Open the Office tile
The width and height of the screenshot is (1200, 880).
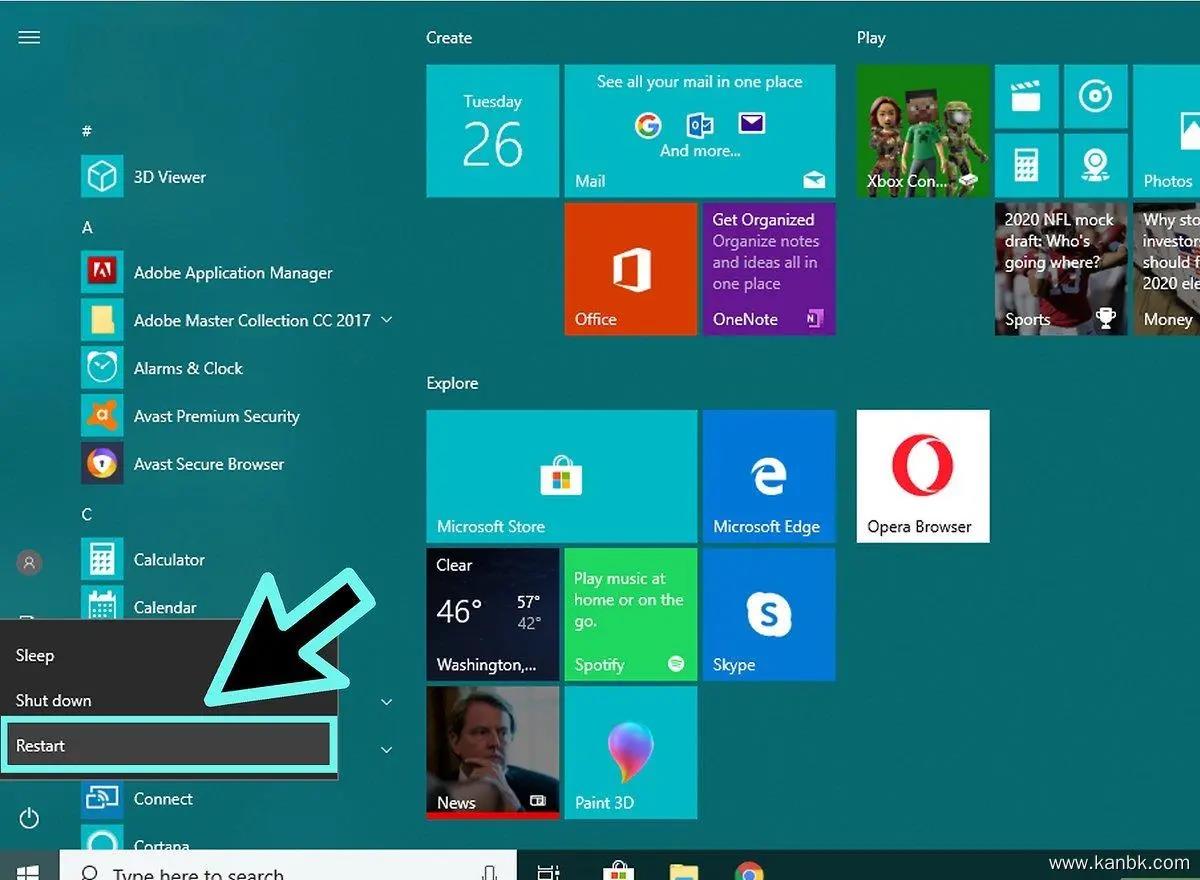[x=630, y=268]
